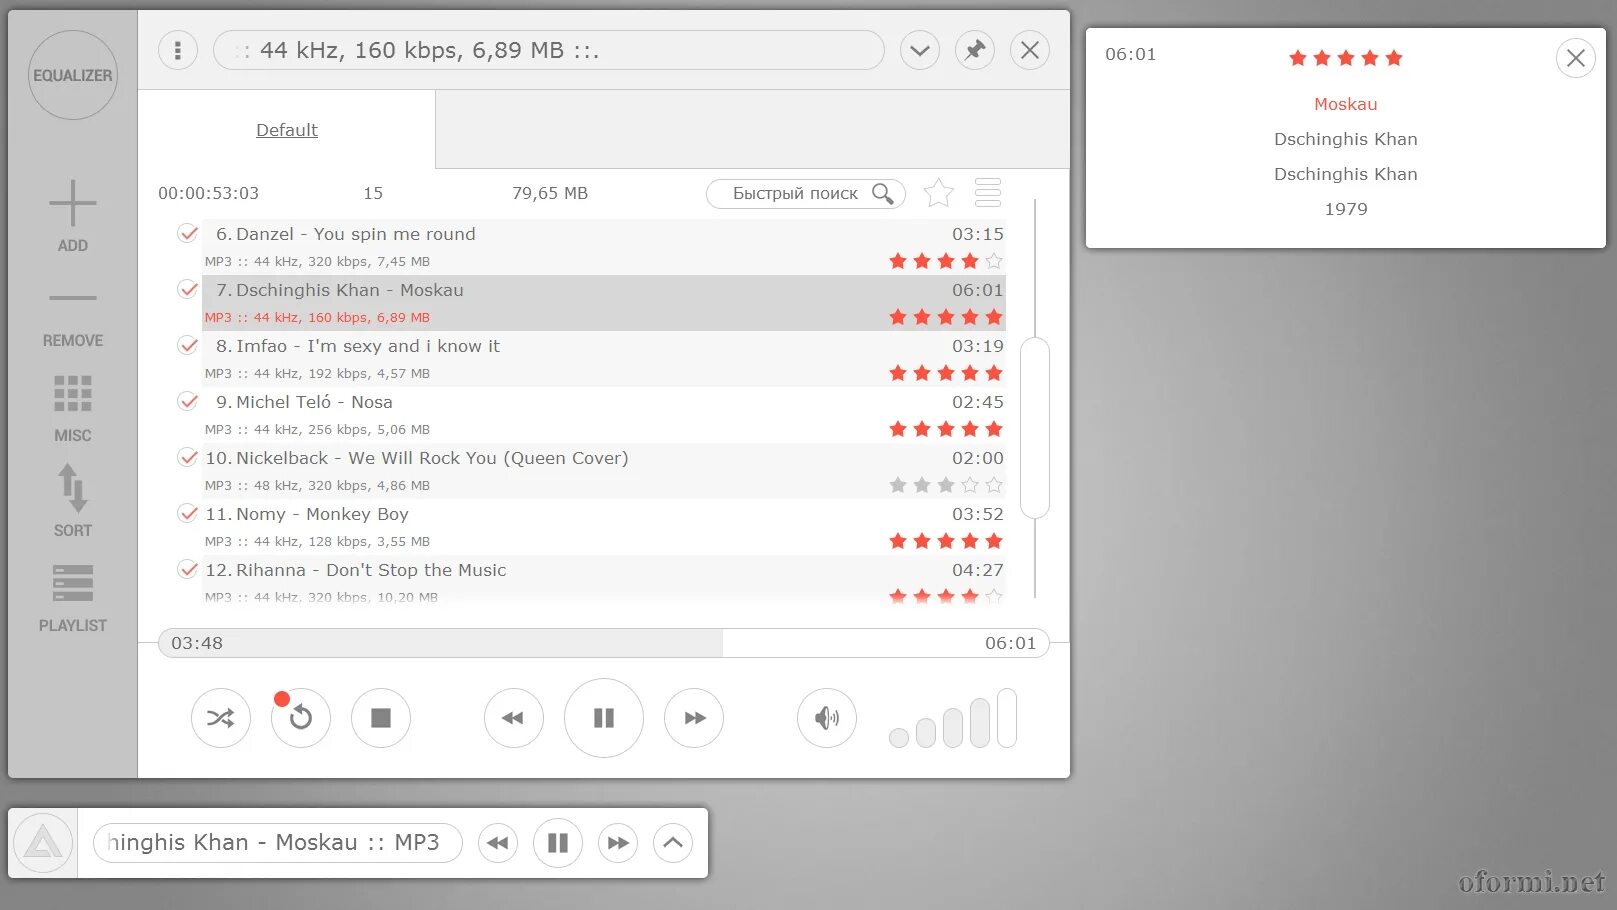Screen dimensions: 1617x910
Task: Switch to the Default playlist tab
Action: 287,130
